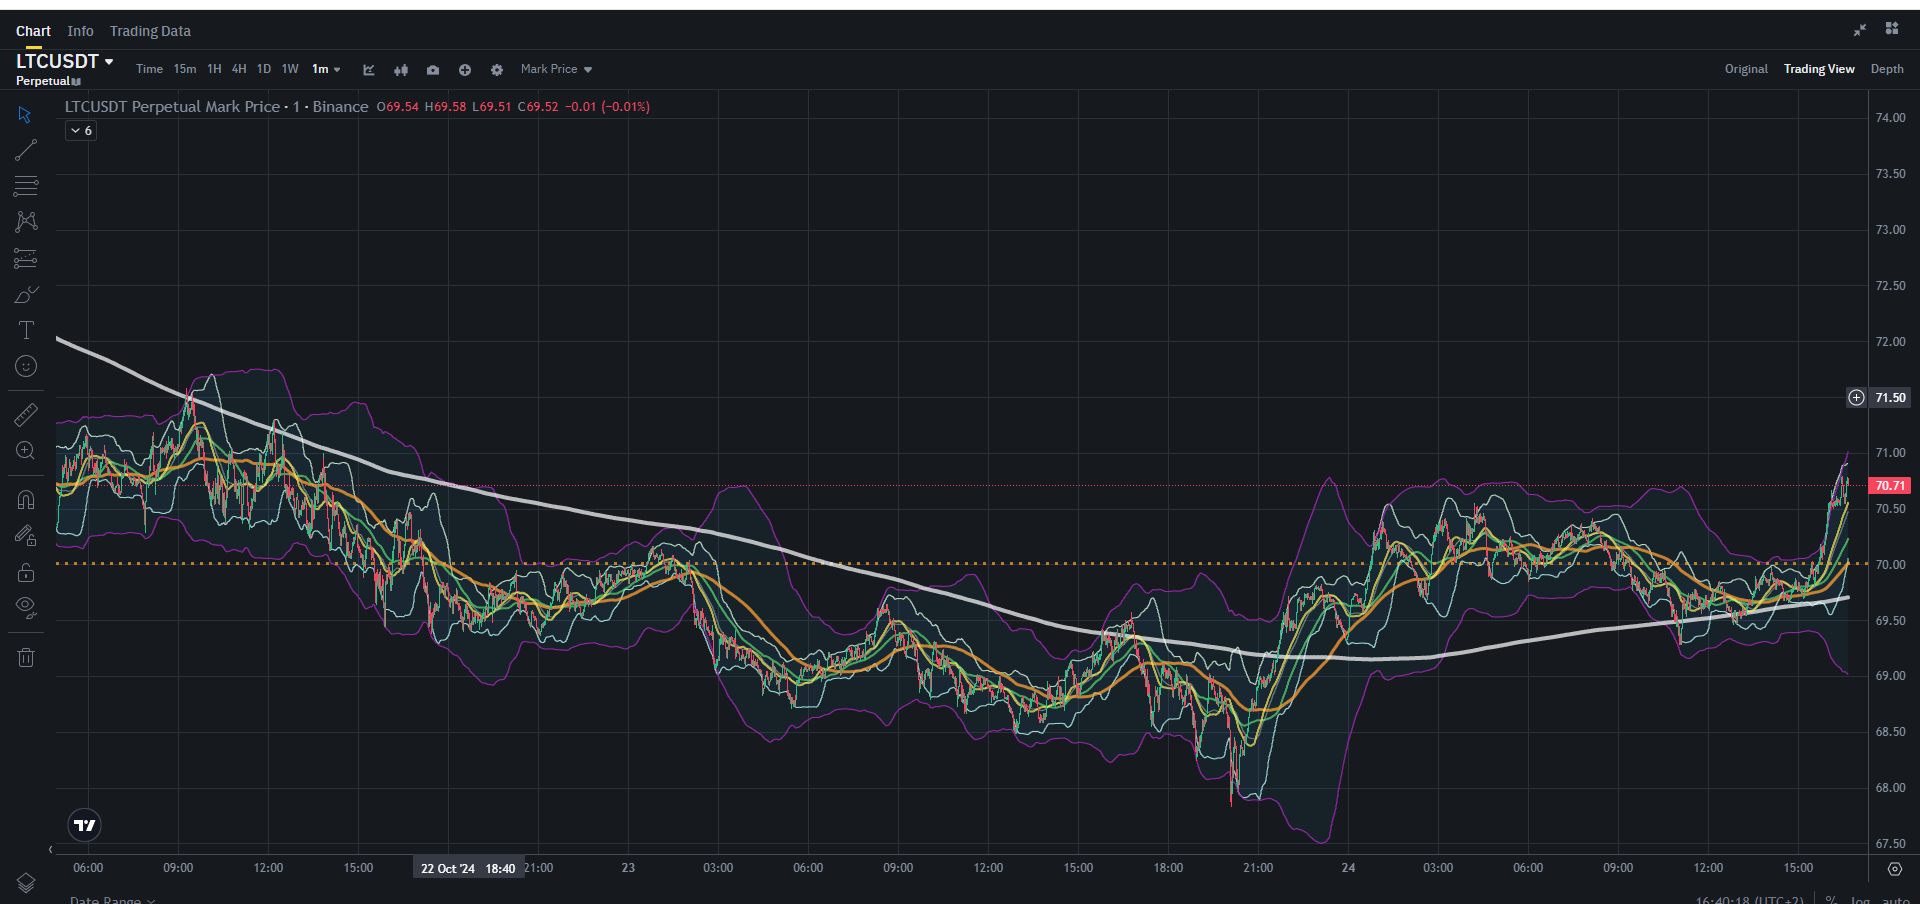The image size is (1920, 904).
Task: Remove drawings with the trash icon
Action: [26, 657]
